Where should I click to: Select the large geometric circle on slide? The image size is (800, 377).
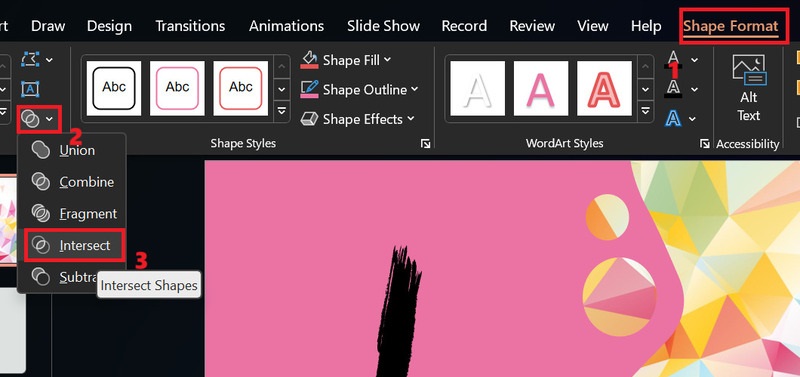coord(619,297)
